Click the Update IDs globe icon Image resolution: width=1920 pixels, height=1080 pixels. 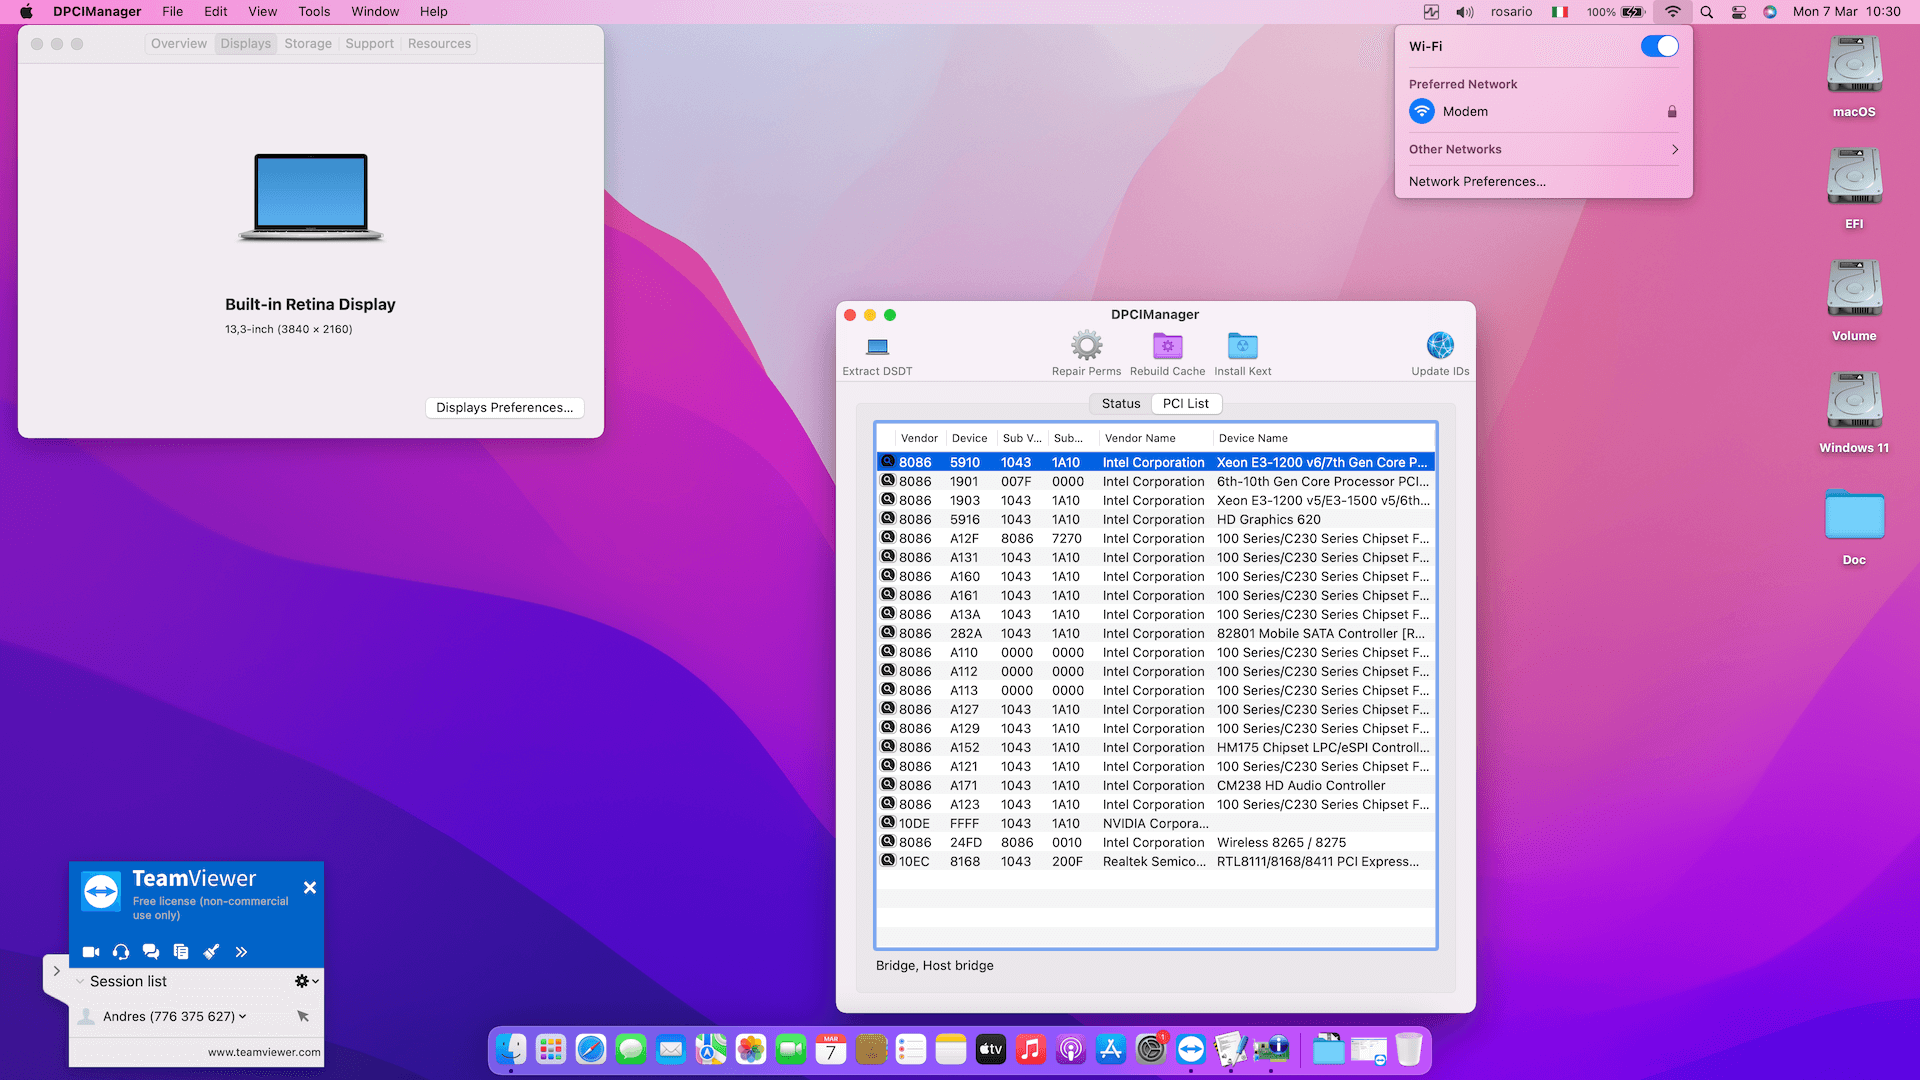point(1440,346)
